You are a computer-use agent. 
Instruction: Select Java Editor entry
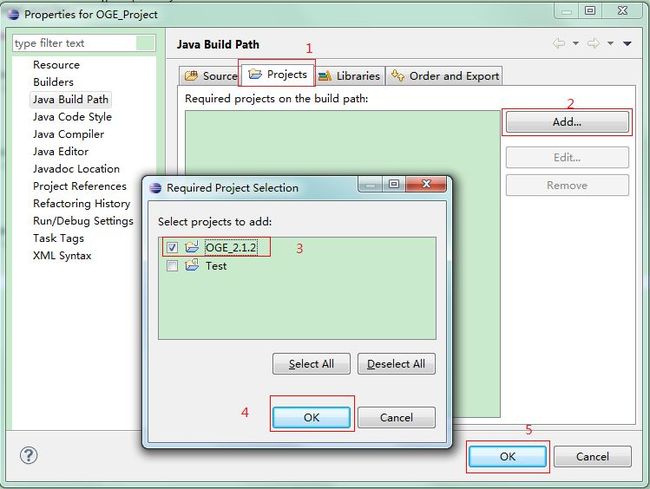[61, 152]
